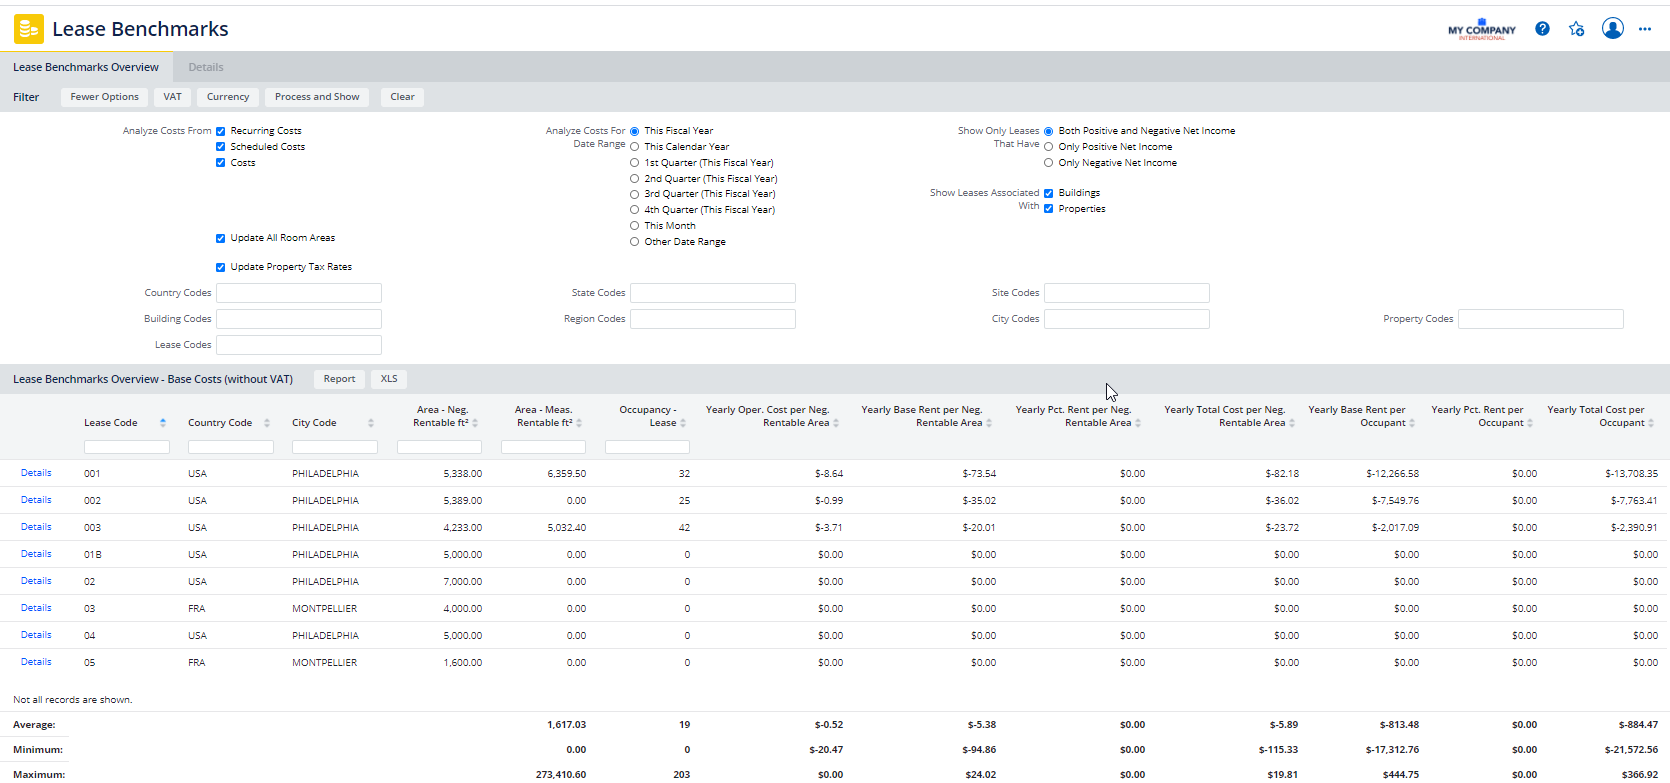Select the Lease Benchmarks Overview tab
The image size is (1670, 783).
click(86, 67)
